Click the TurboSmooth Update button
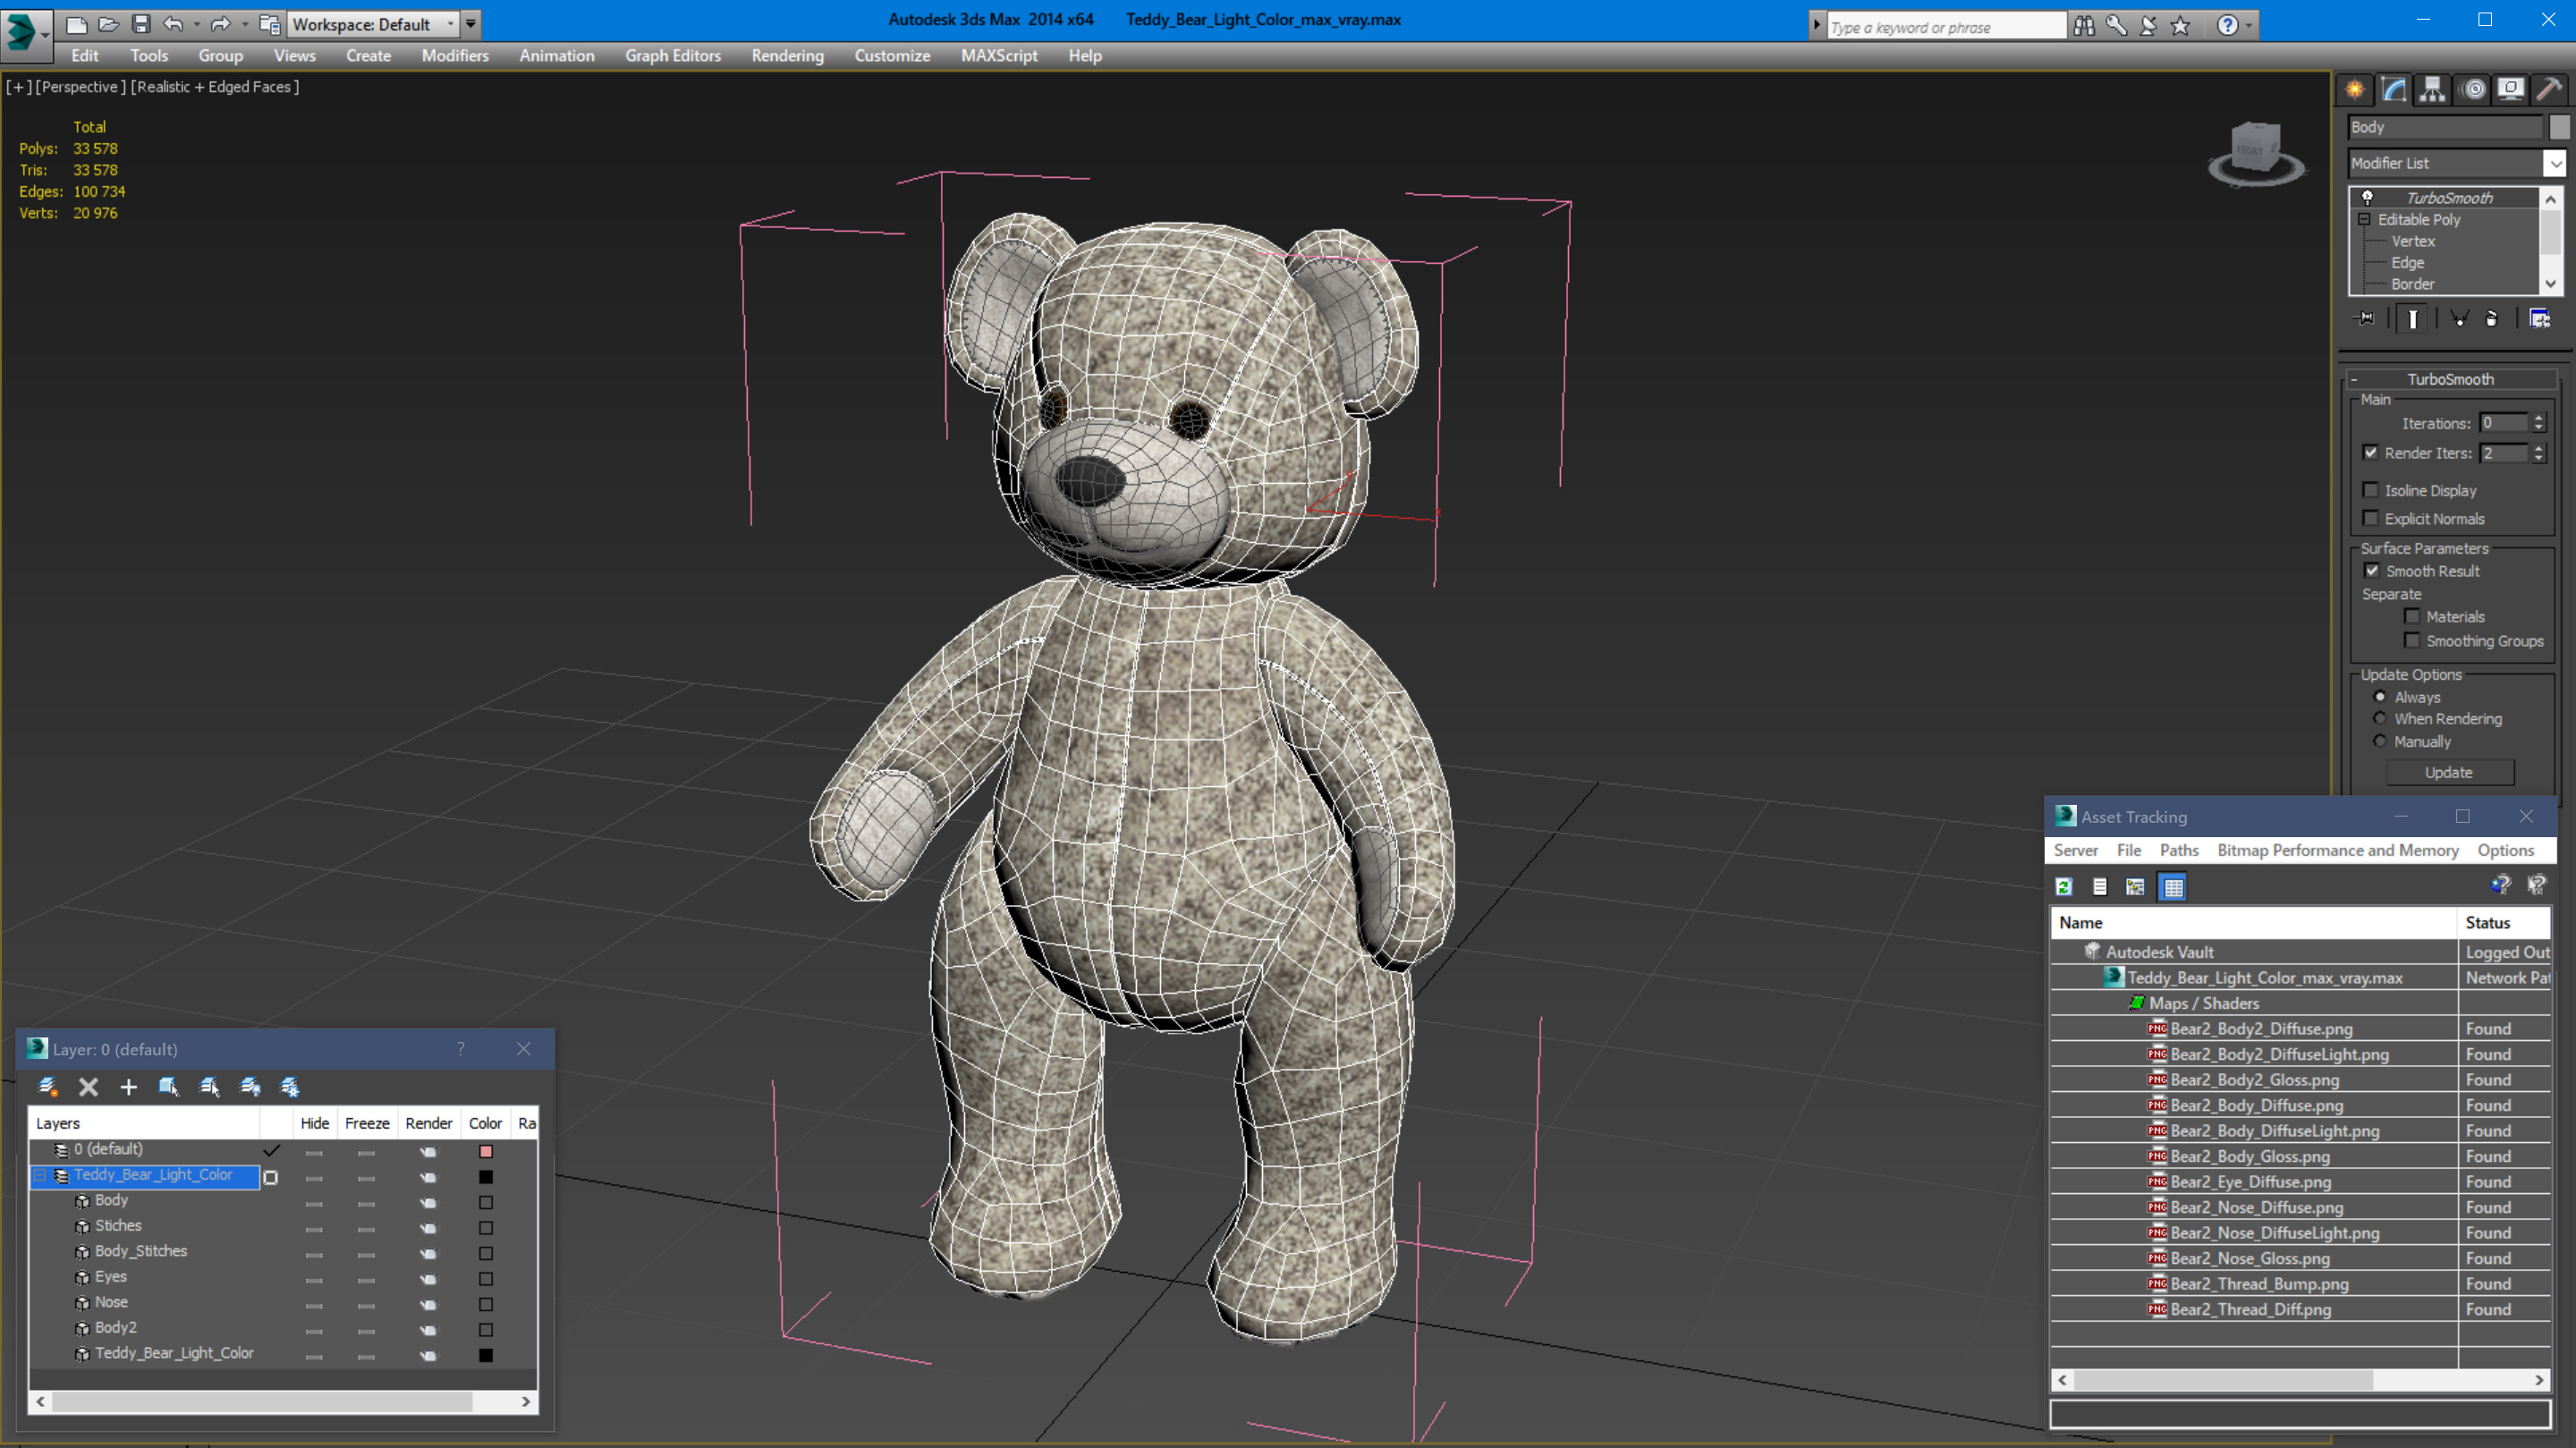The image size is (2576, 1448). click(x=2448, y=772)
